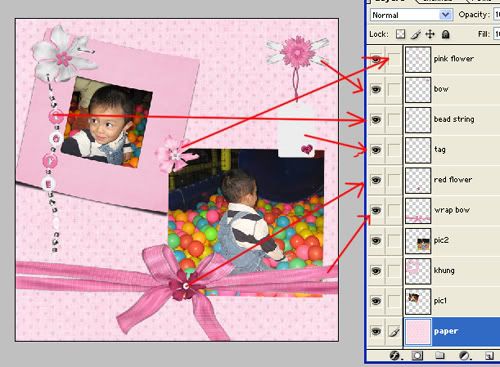This screenshot has height=367, width=500.
Task: Toggle link box of tag layer
Action: (394, 149)
